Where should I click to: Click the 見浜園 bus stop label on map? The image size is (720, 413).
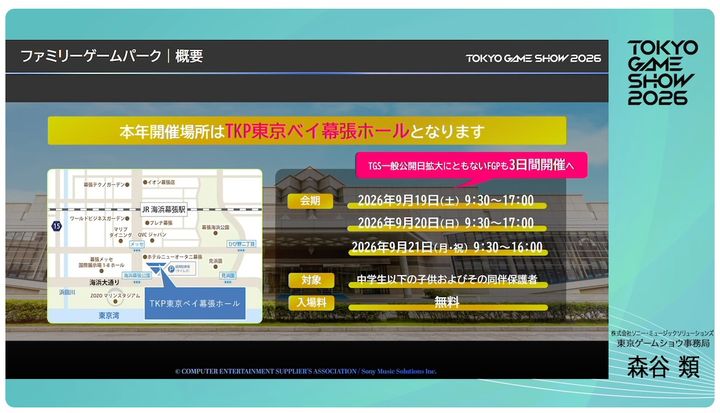coord(228,276)
